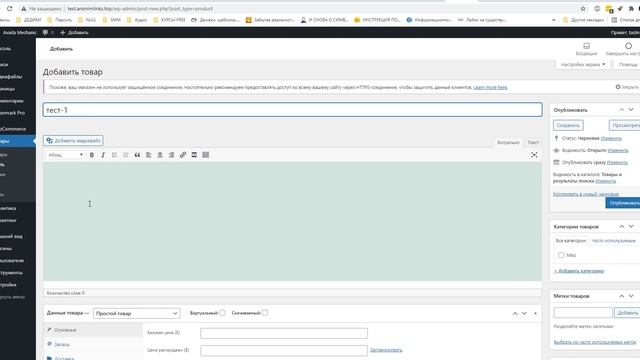Click the Запланировать sale price link
Screen dimensions: 640x360
click(386, 350)
